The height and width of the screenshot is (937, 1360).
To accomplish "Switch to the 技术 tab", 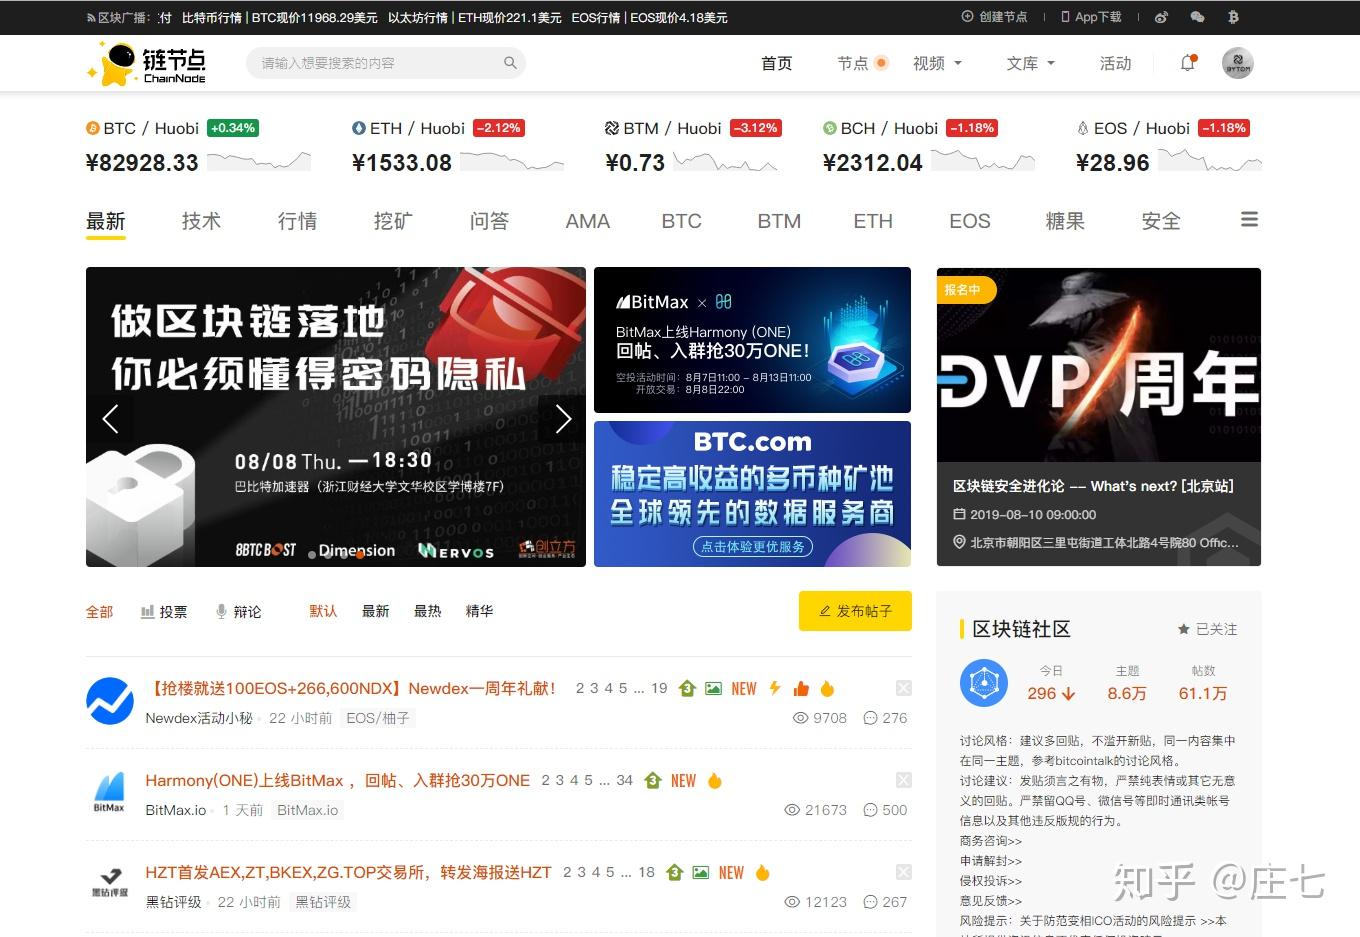I will 200,221.
